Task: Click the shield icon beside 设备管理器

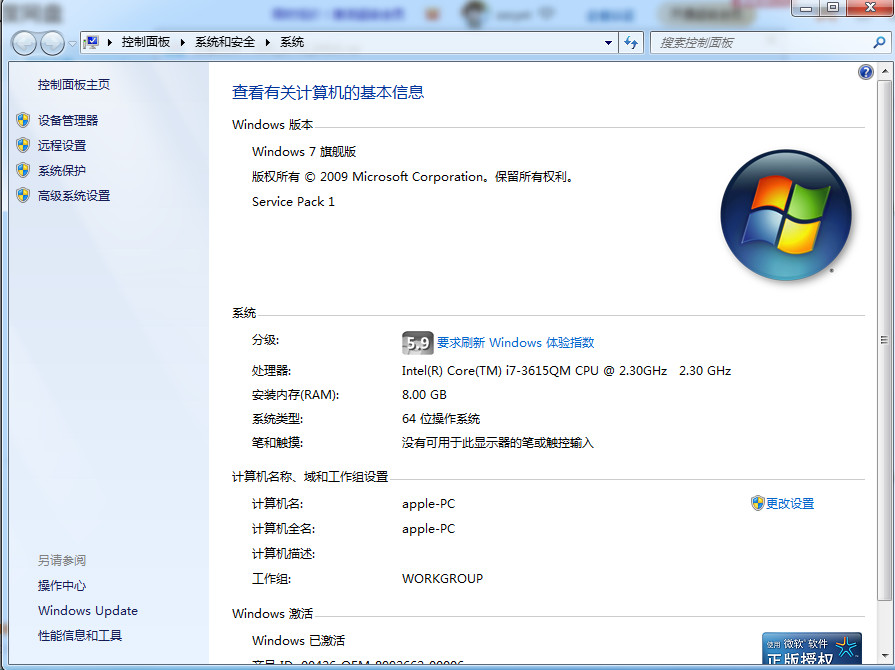Action: click(23, 120)
